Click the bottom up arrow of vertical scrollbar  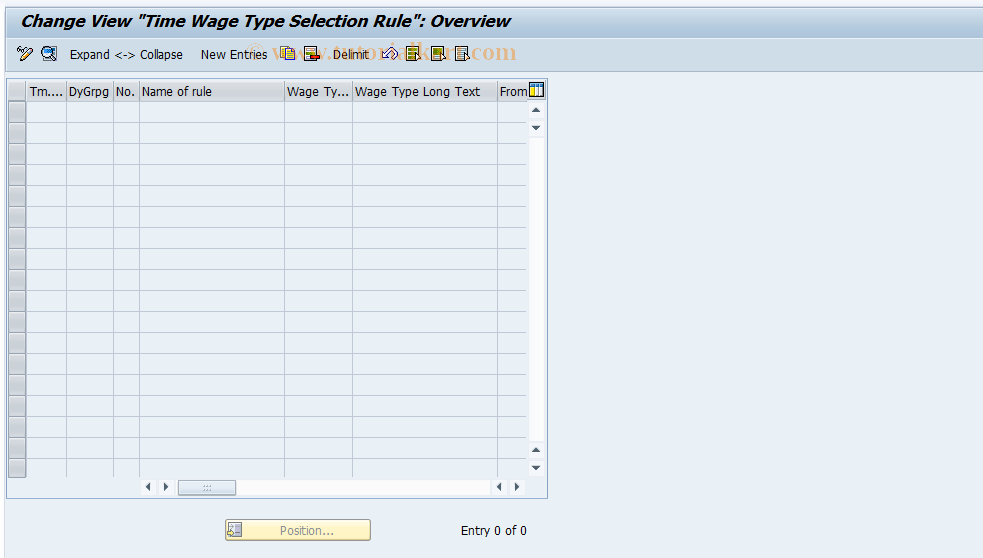pyautogui.click(x=536, y=450)
